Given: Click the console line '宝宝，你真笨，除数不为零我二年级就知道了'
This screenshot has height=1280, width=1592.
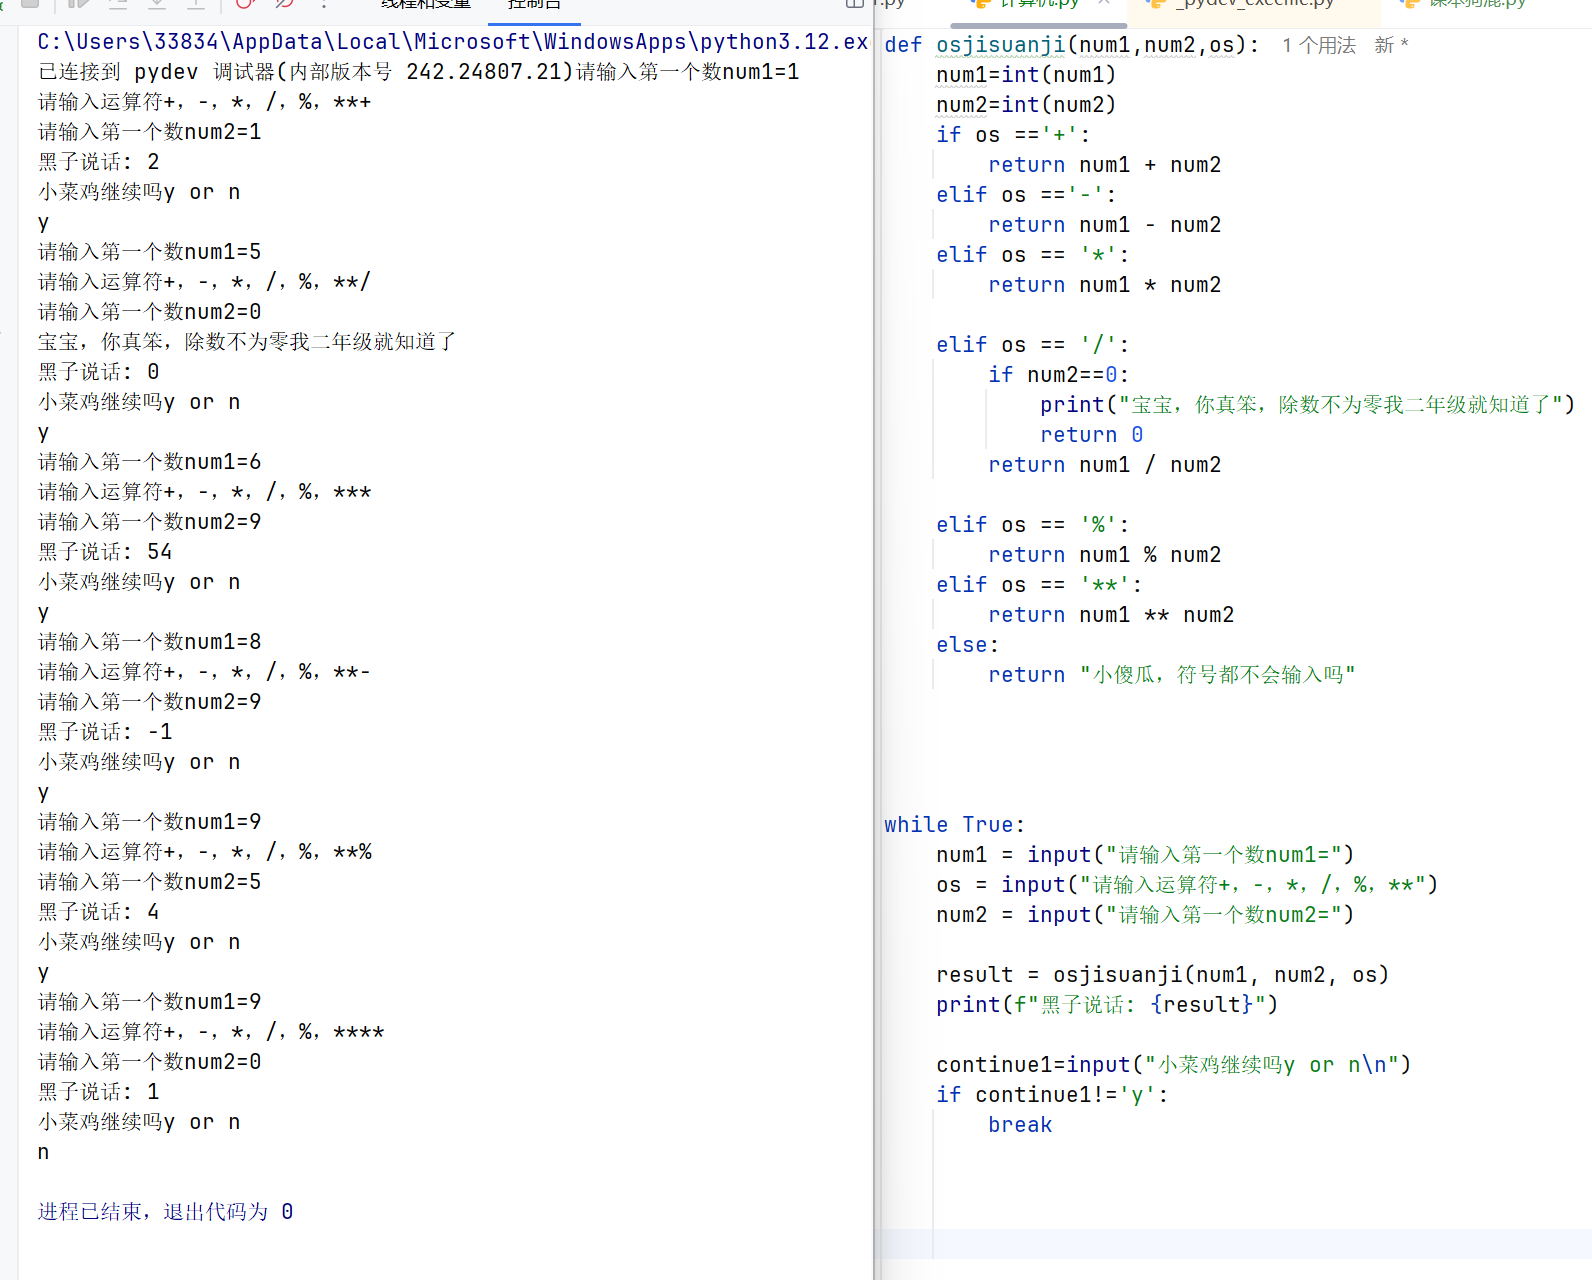Looking at the screenshot, I should point(247,342).
